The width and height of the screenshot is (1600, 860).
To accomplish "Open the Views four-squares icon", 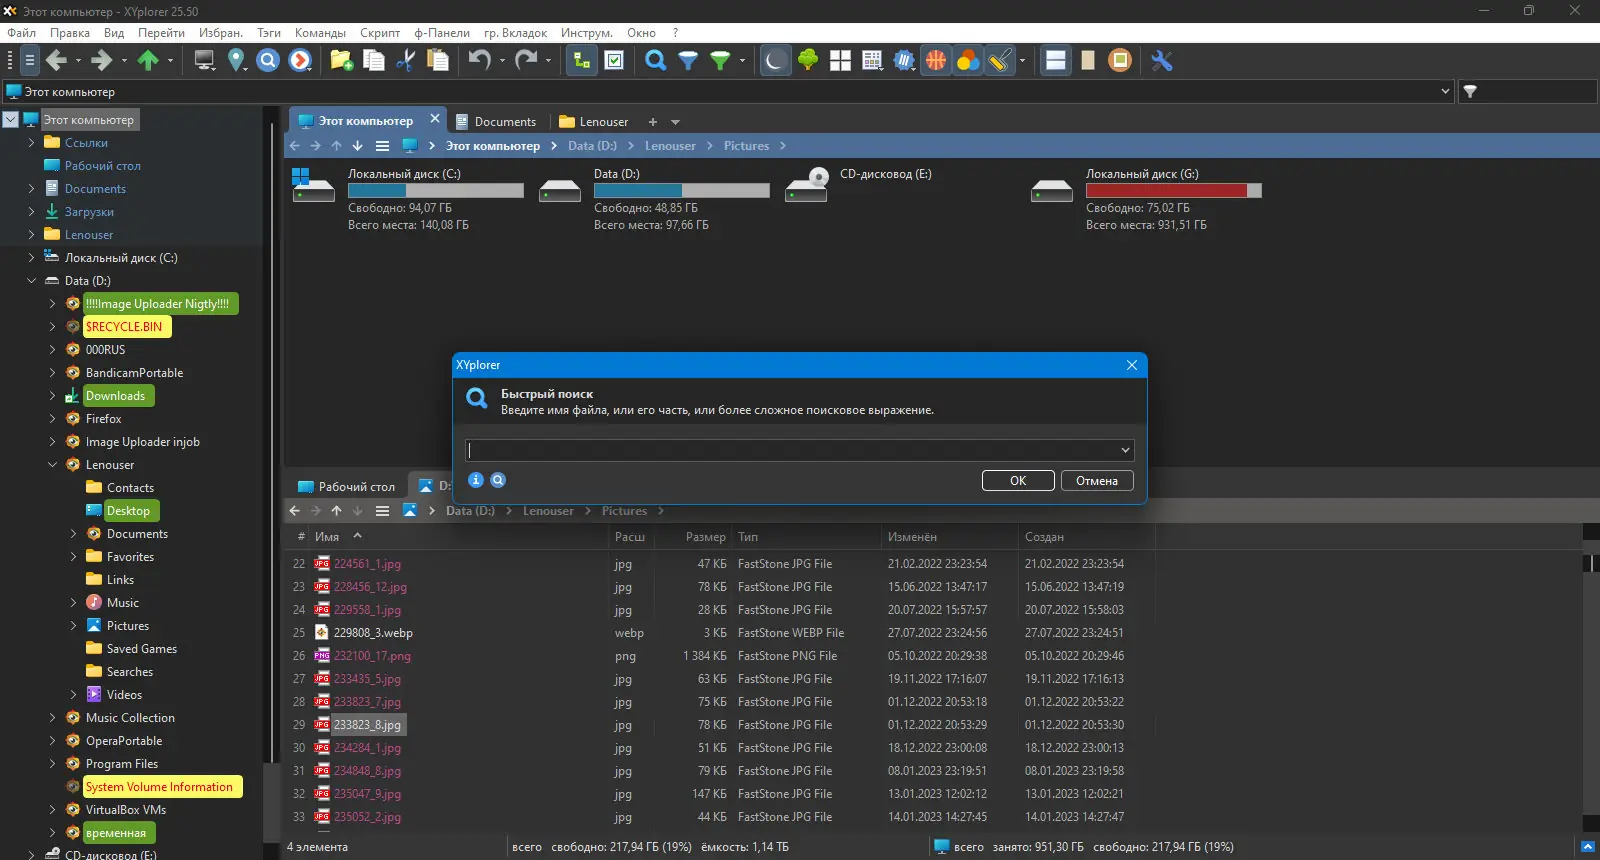I will [x=840, y=61].
